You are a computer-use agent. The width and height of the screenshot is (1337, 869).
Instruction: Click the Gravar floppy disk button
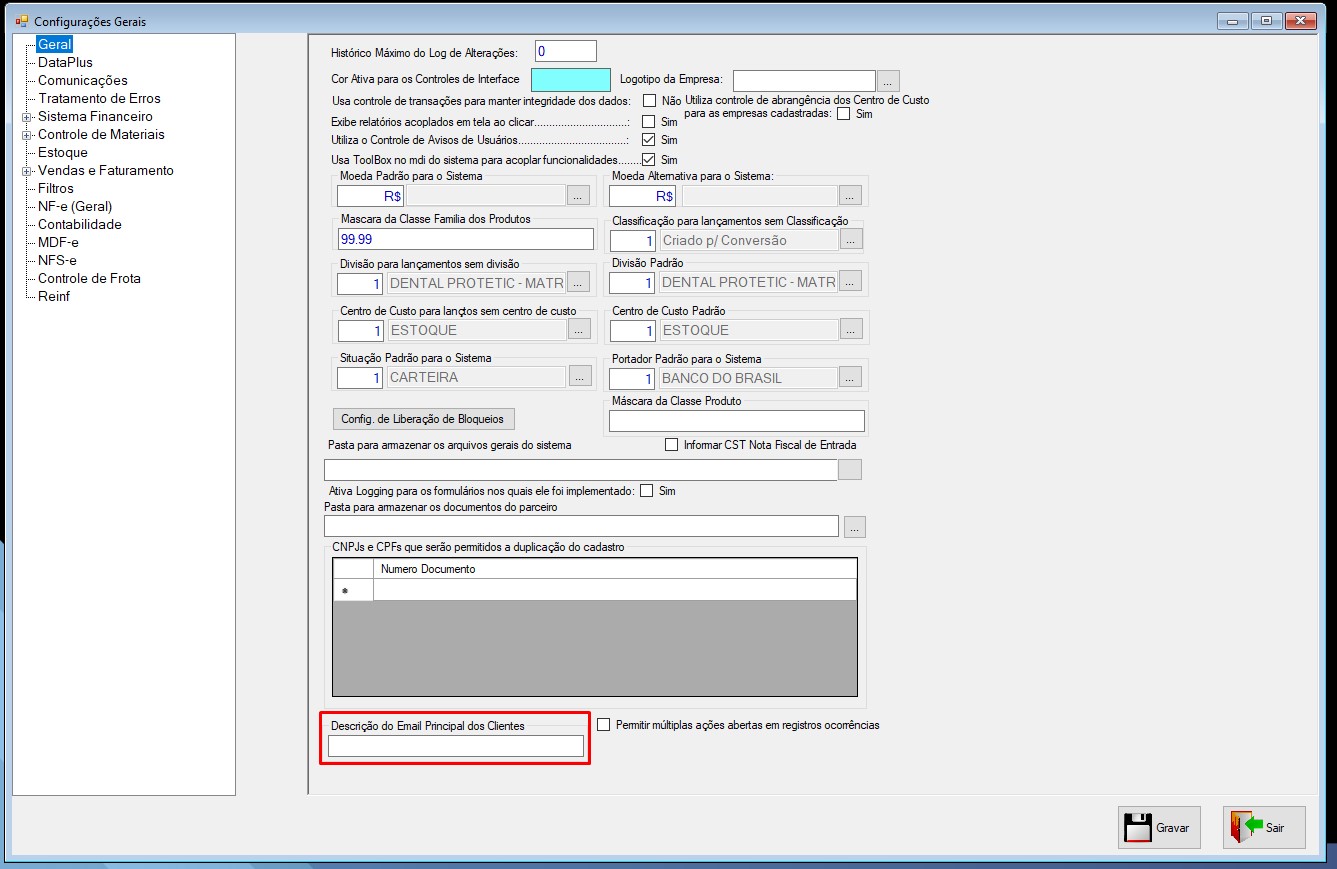[x=1158, y=828]
